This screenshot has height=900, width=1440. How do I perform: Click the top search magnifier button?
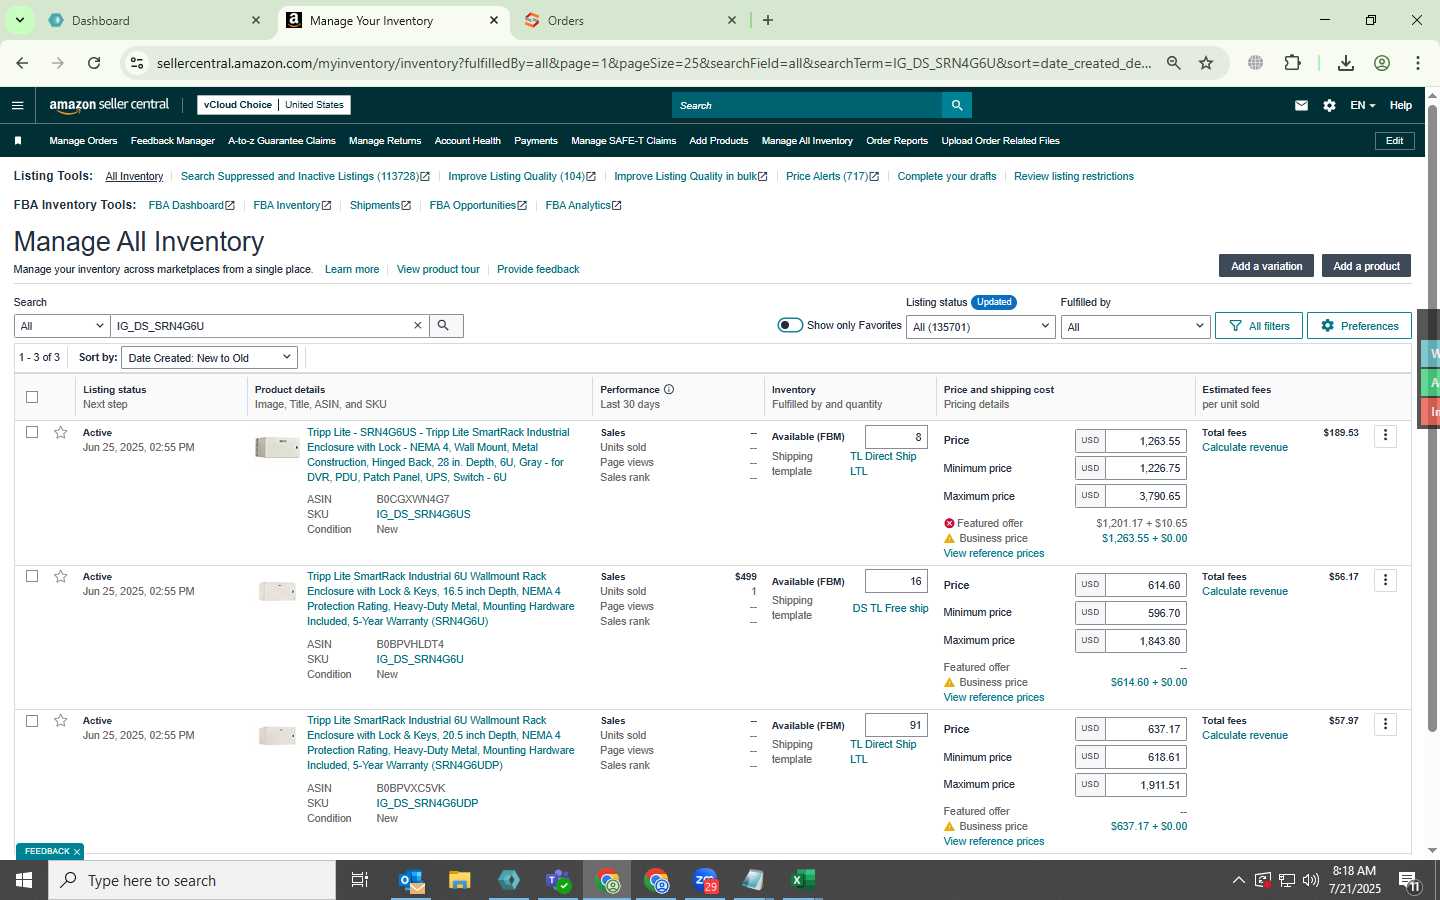coord(957,105)
